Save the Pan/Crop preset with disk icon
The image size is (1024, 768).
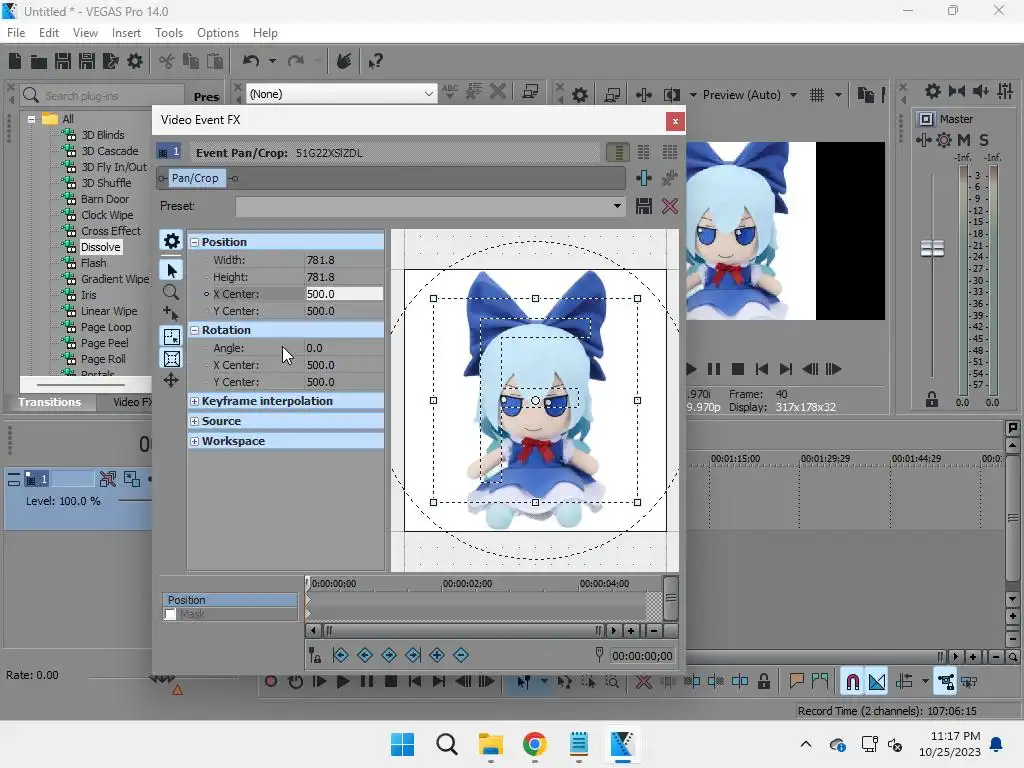pos(644,206)
